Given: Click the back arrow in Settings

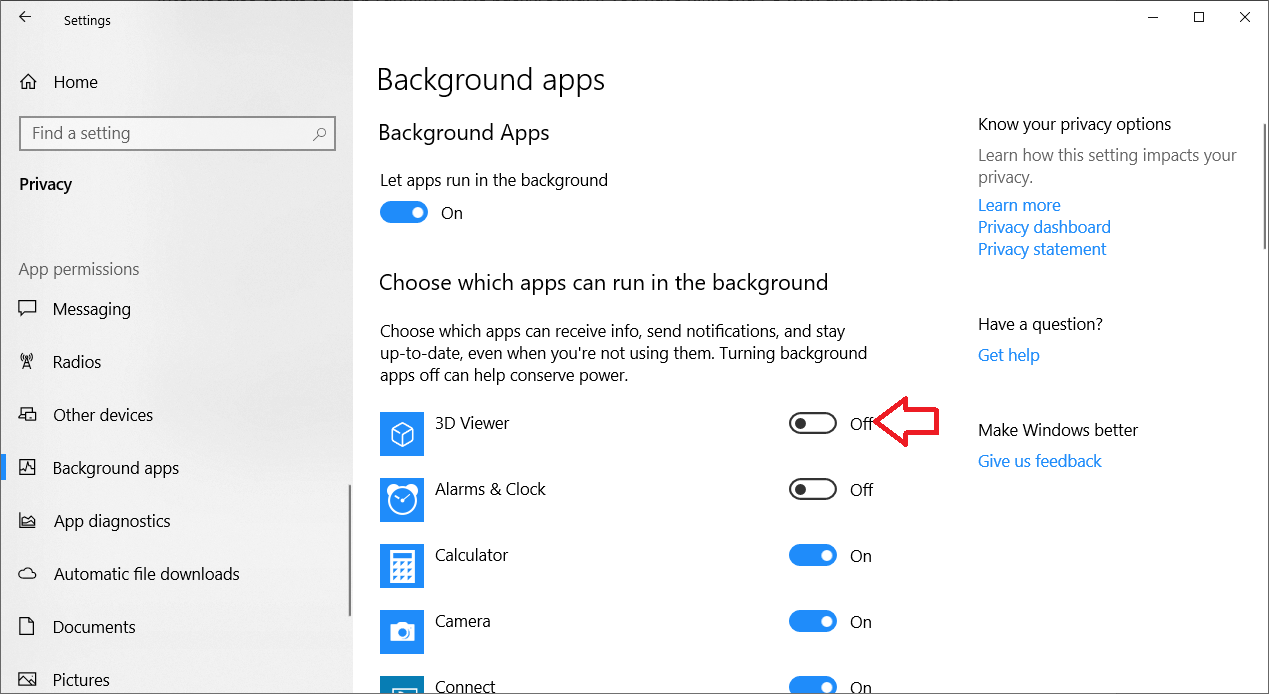Looking at the screenshot, I should [x=25, y=16].
